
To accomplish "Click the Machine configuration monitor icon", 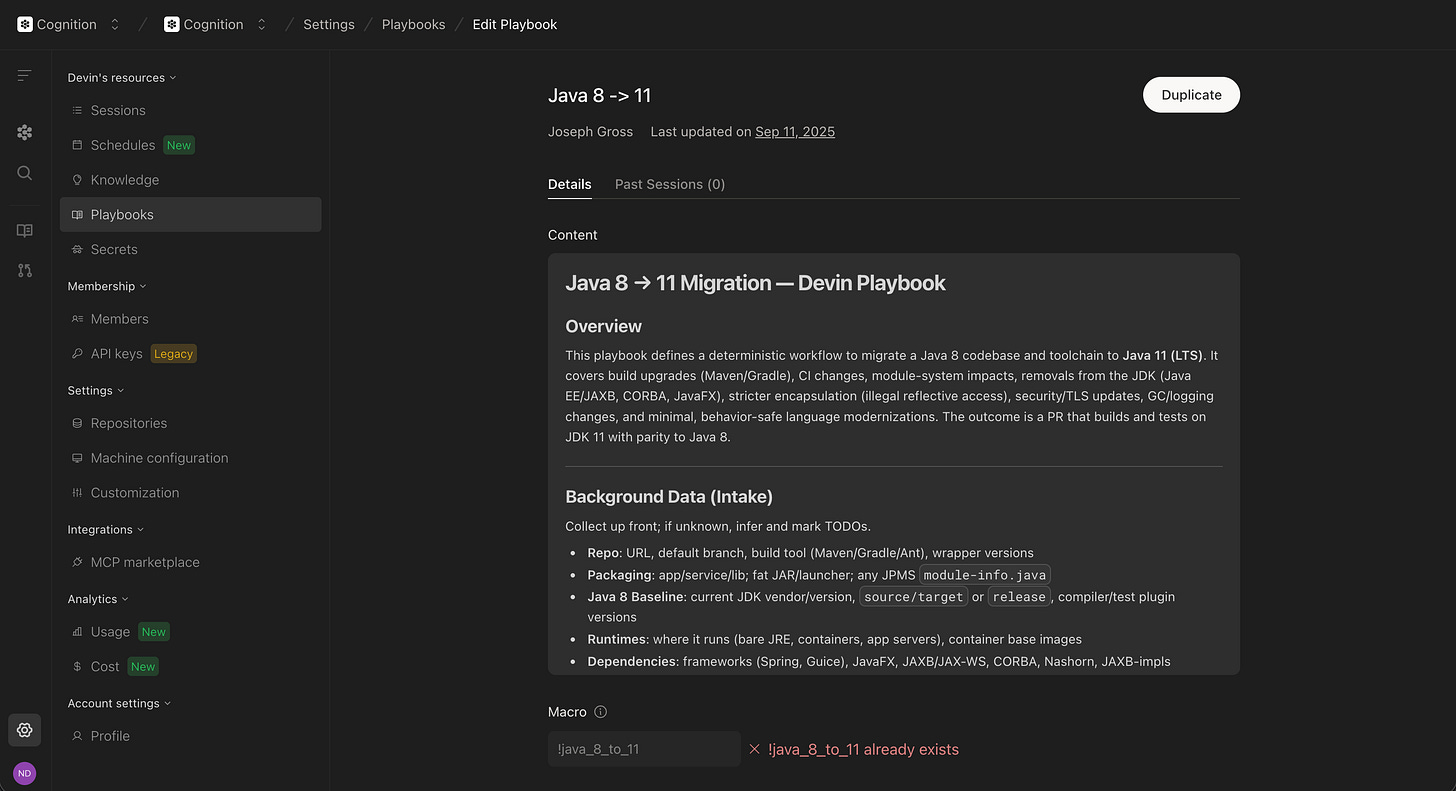I will coord(77,458).
